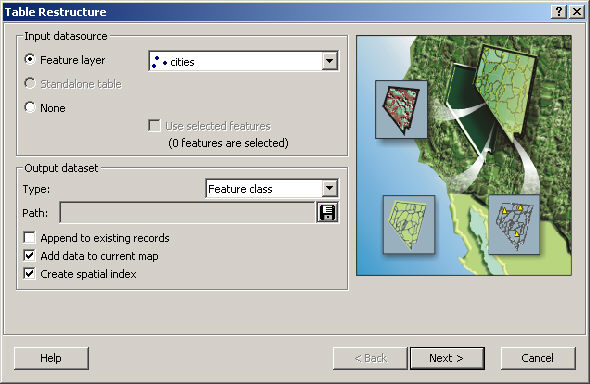Expand the Feature class type dropdown
The height and width of the screenshot is (384, 590).
tap(329, 188)
